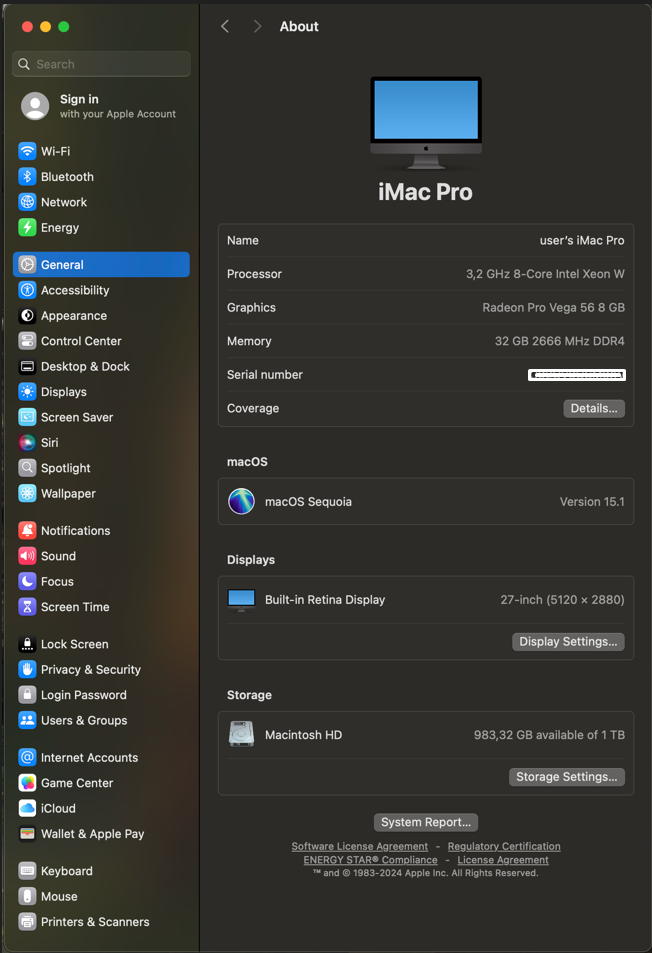This screenshot has height=953, width=652.
Task: Select the iCloud cloud icon
Action: coord(27,808)
